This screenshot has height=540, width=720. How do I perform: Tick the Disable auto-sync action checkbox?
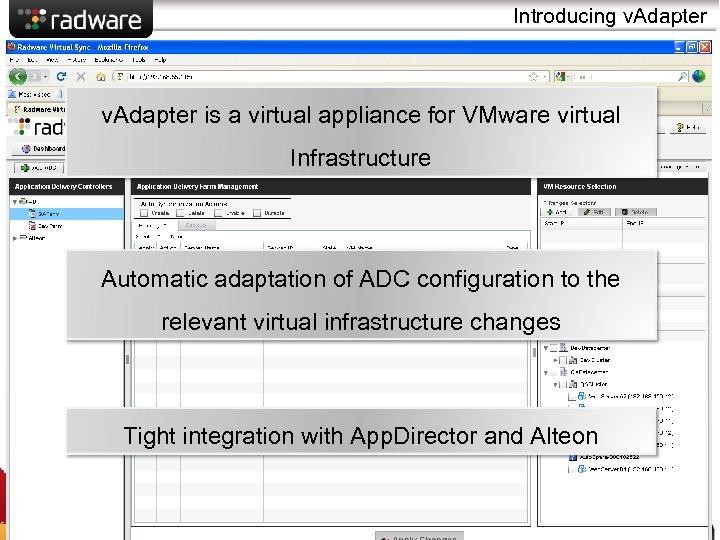257,213
